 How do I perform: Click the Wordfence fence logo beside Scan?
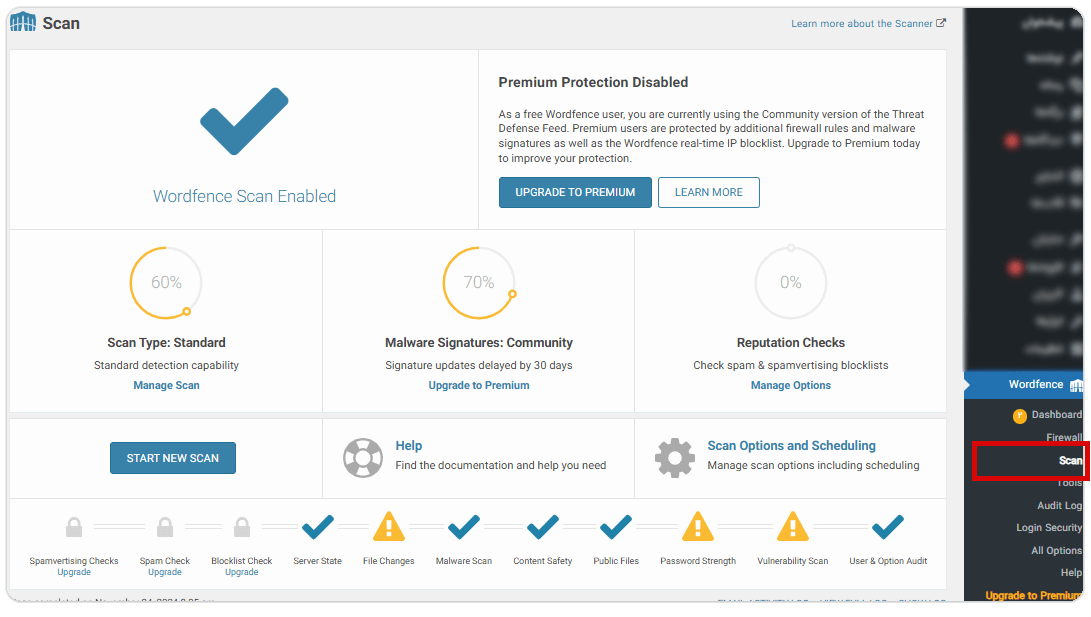(x=23, y=22)
